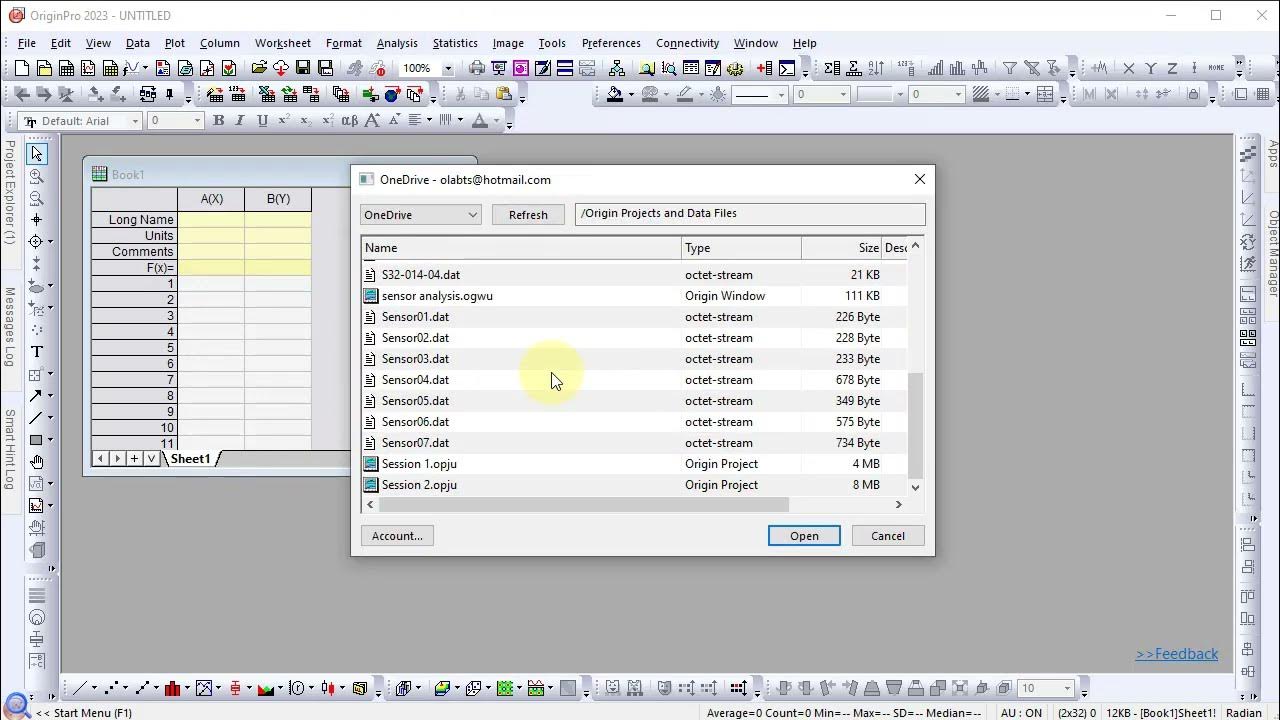Select the Session 2.opju project
Viewport: 1280px width, 720px height.
635,485
